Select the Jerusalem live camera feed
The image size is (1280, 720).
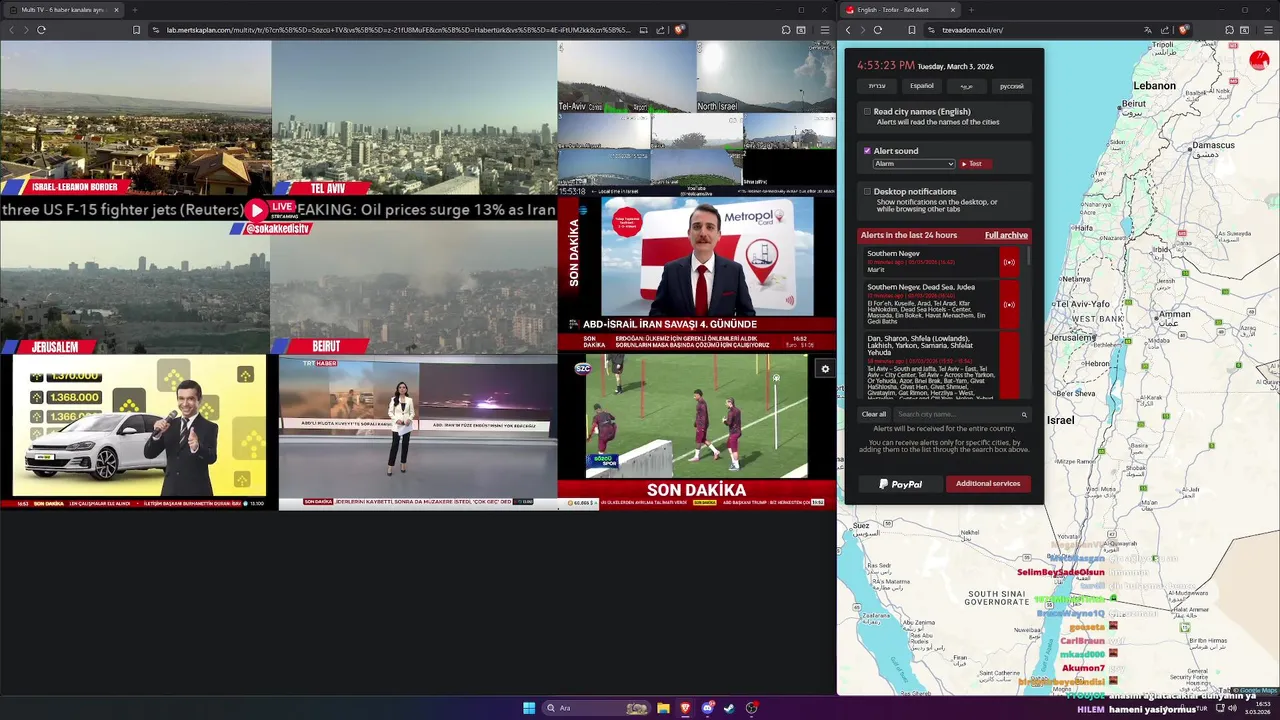(135, 288)
